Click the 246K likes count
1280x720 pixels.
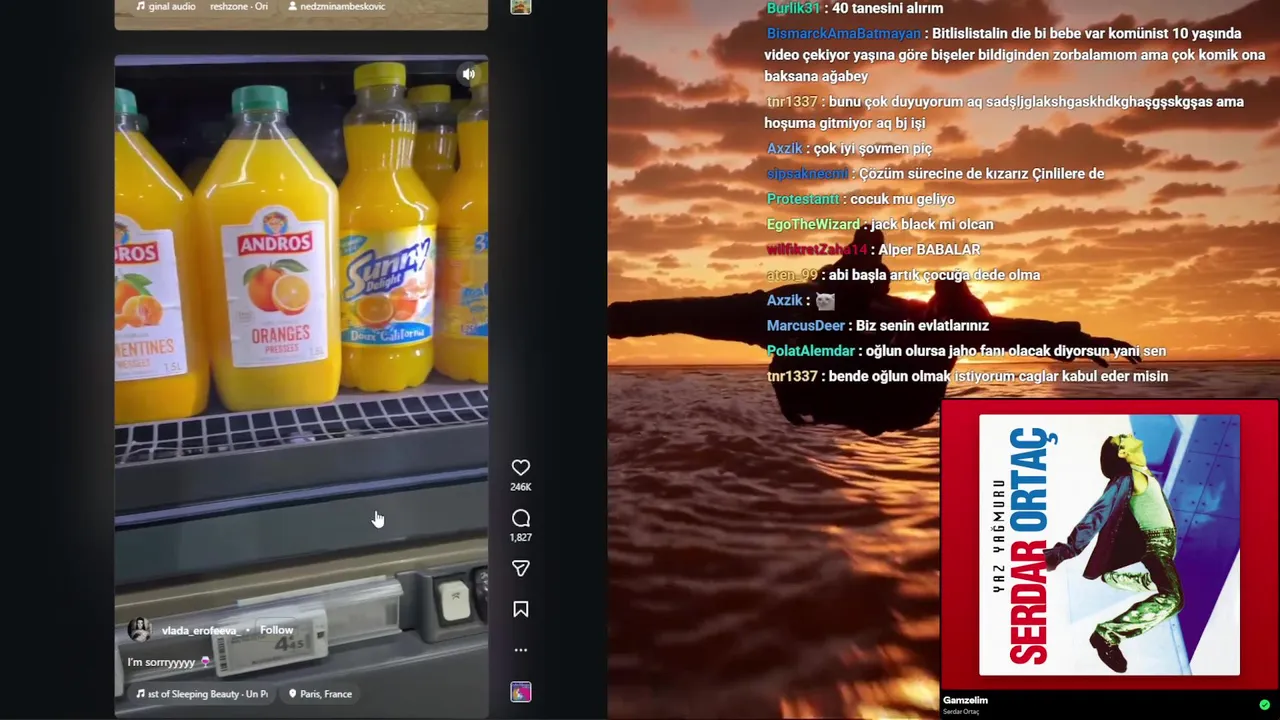[521, 487]
